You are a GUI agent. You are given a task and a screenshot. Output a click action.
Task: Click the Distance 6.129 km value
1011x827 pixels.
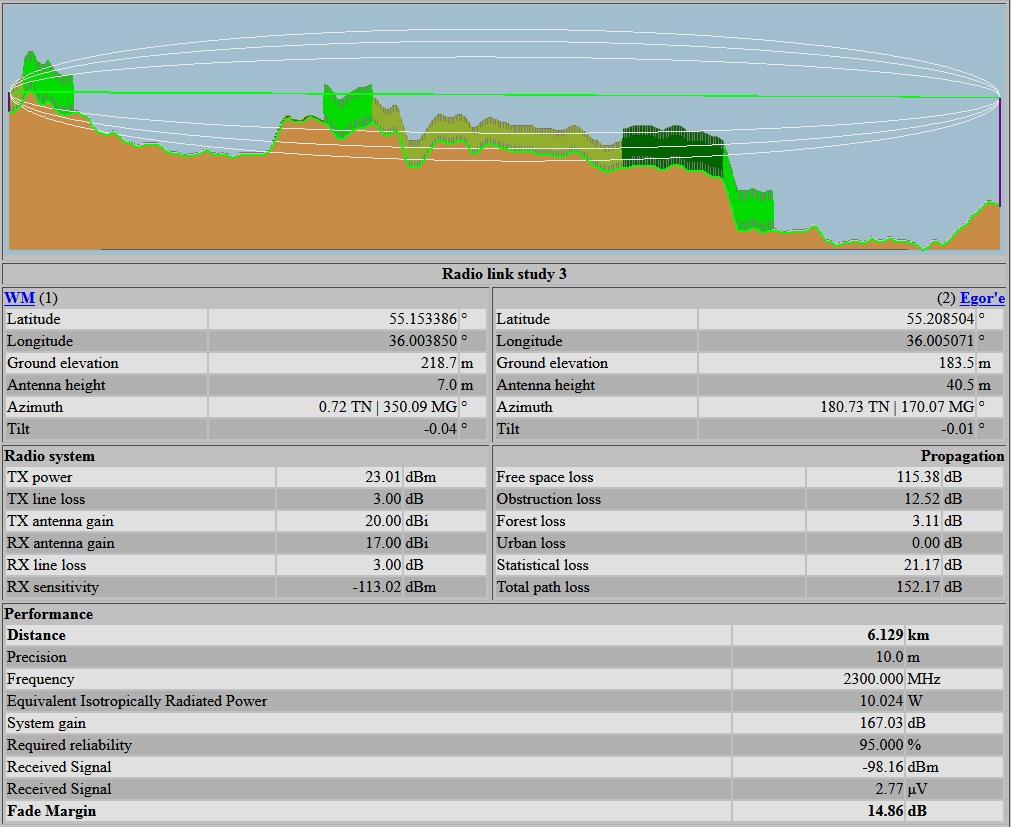(885, 635)
